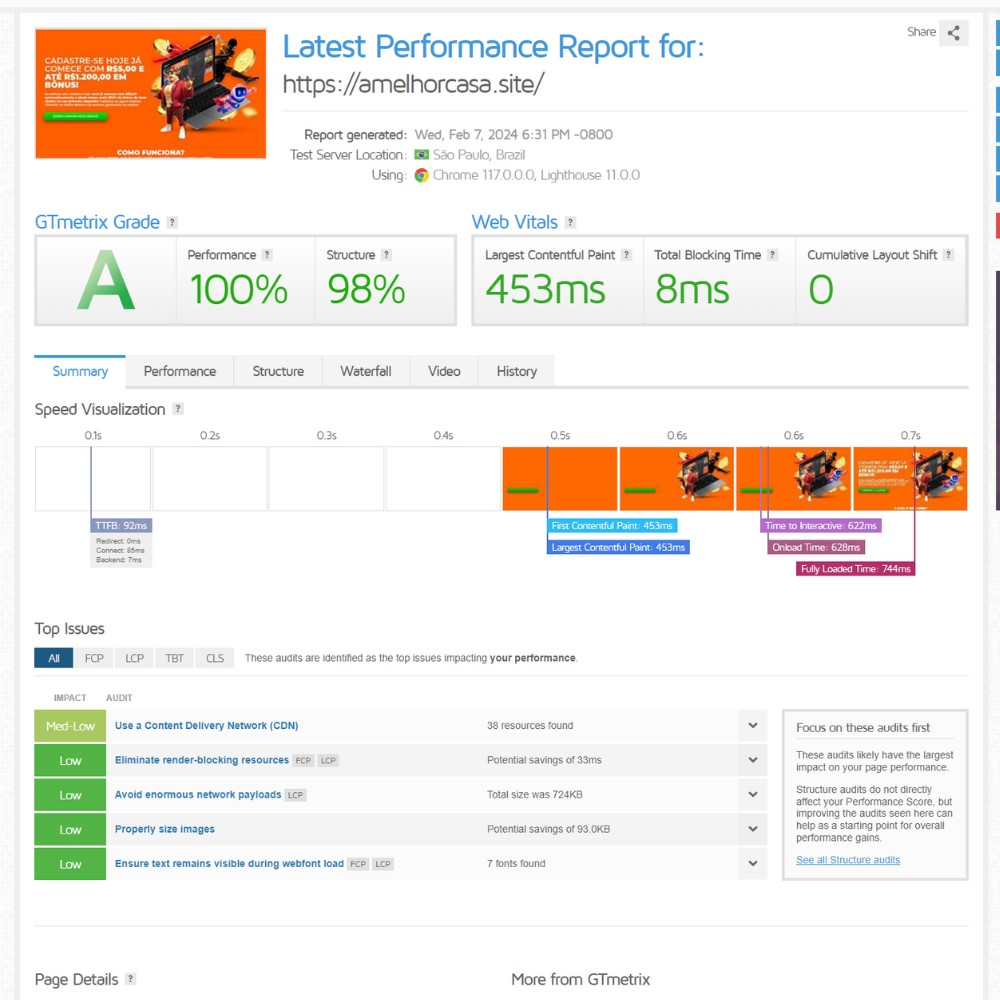Open Use a Content Delivery Network audit

click(x=207, y=726)
